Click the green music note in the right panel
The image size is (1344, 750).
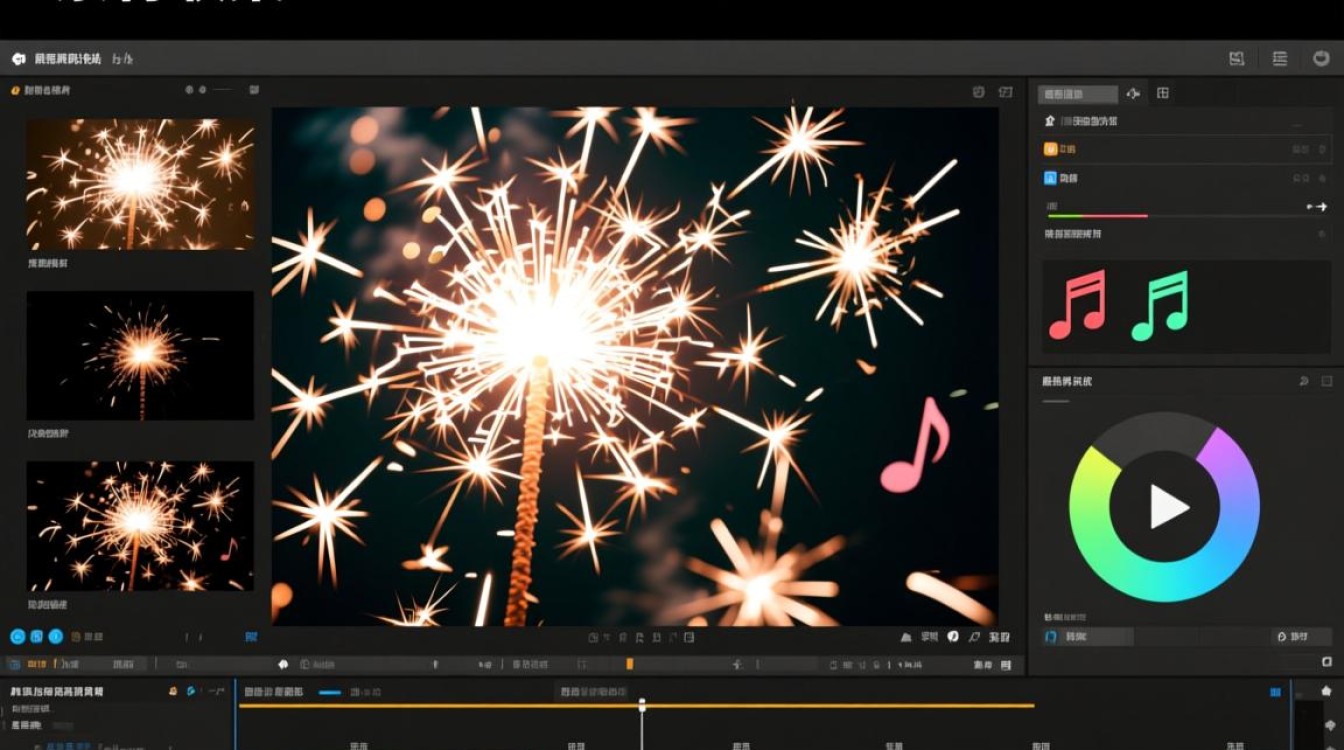pos(1160,305)
